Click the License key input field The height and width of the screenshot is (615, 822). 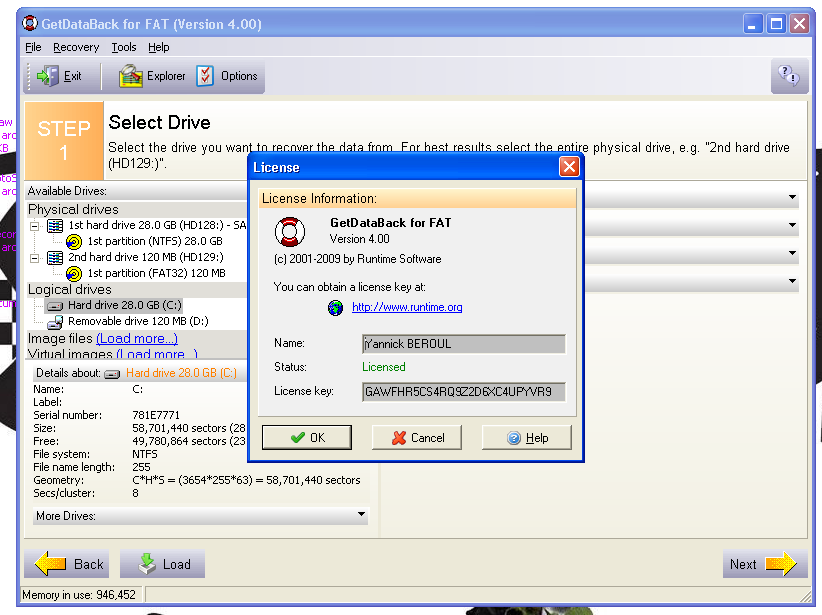463,392
